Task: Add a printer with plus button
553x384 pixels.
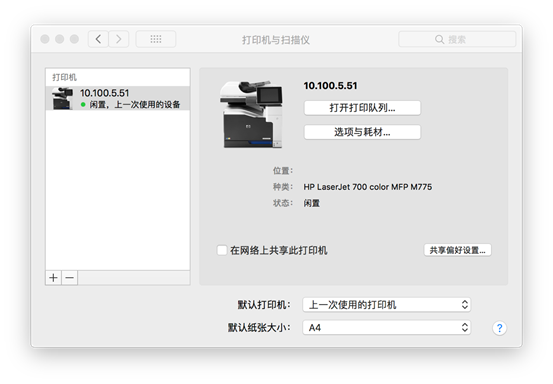Action: tap(54, 278)
